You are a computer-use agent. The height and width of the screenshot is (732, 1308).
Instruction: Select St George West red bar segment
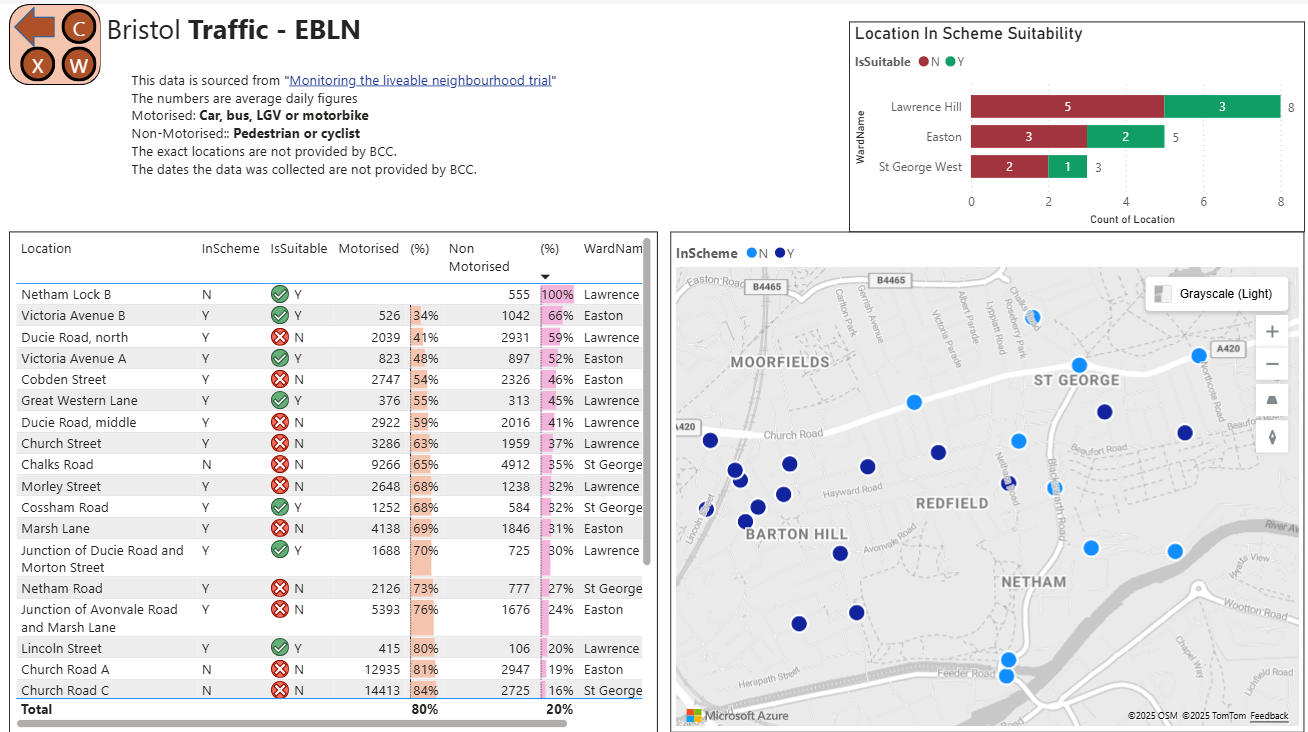1009,167
